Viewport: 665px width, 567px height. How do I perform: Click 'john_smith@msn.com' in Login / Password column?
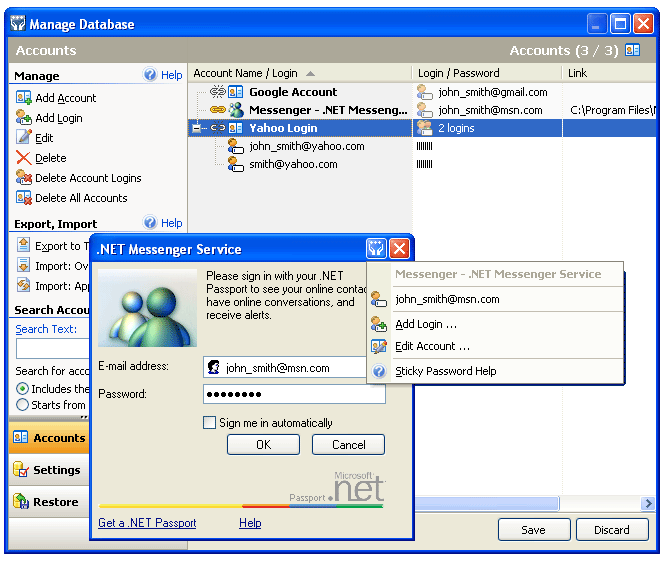[490, 110]
